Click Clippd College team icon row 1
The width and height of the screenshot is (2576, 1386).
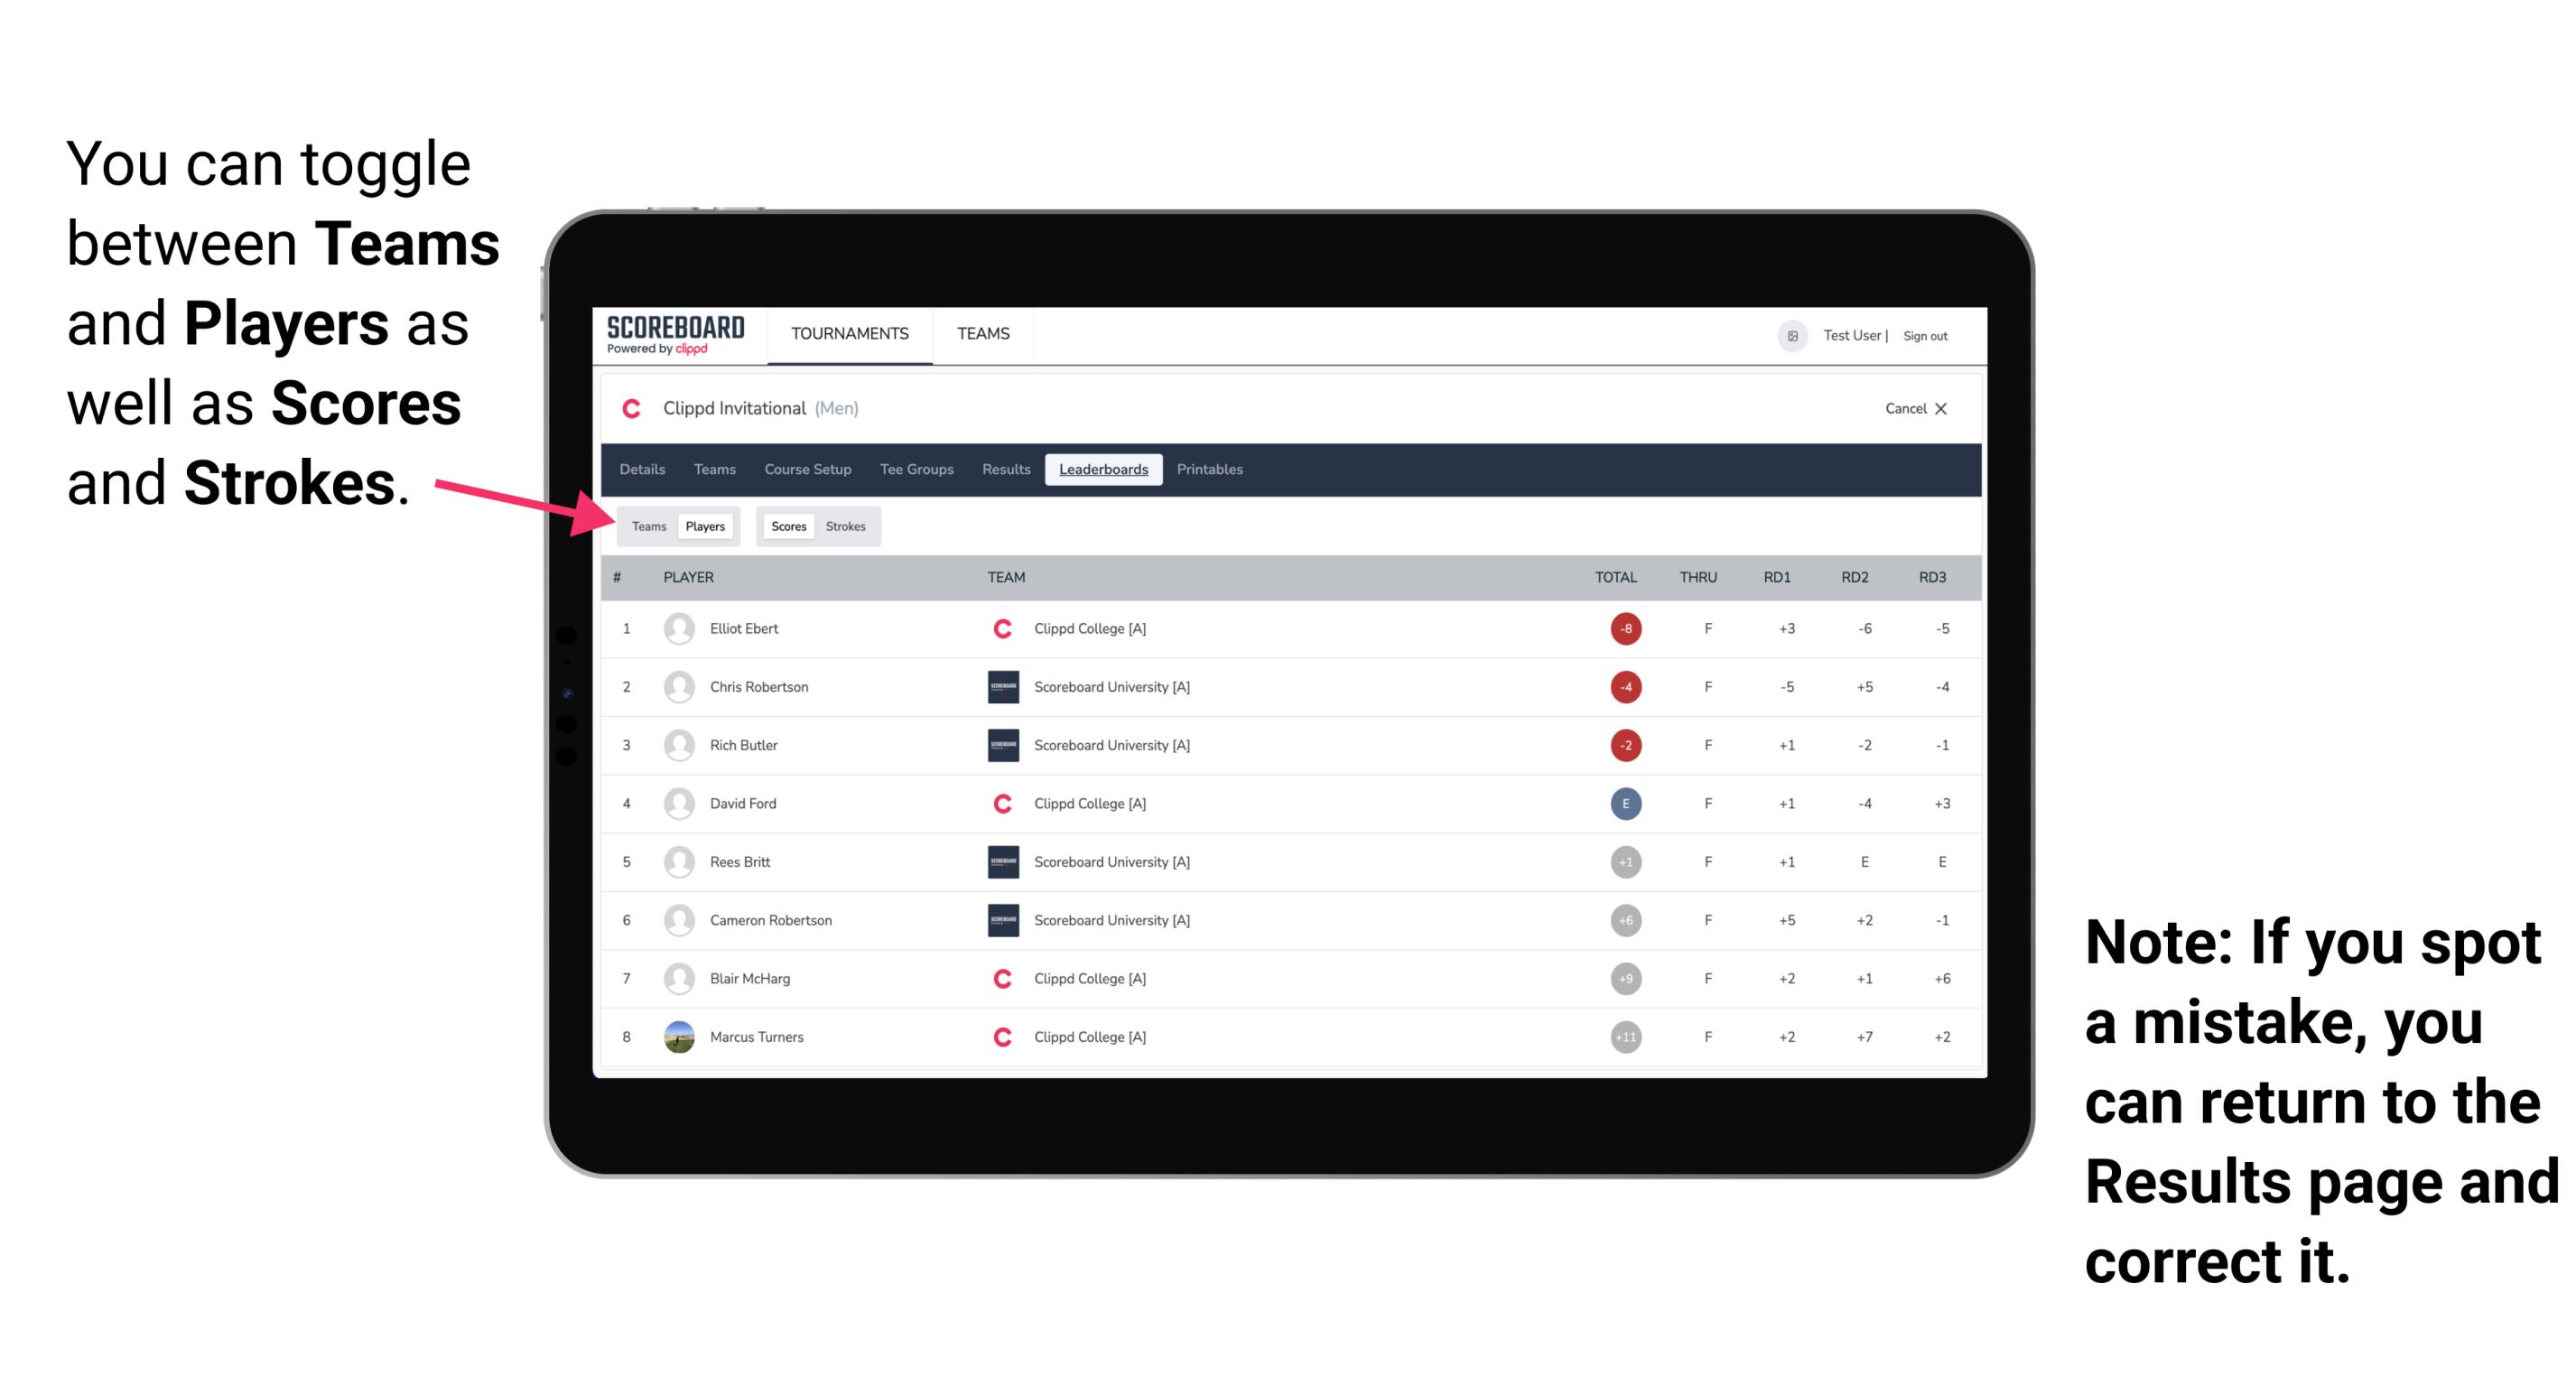[996, 628]
